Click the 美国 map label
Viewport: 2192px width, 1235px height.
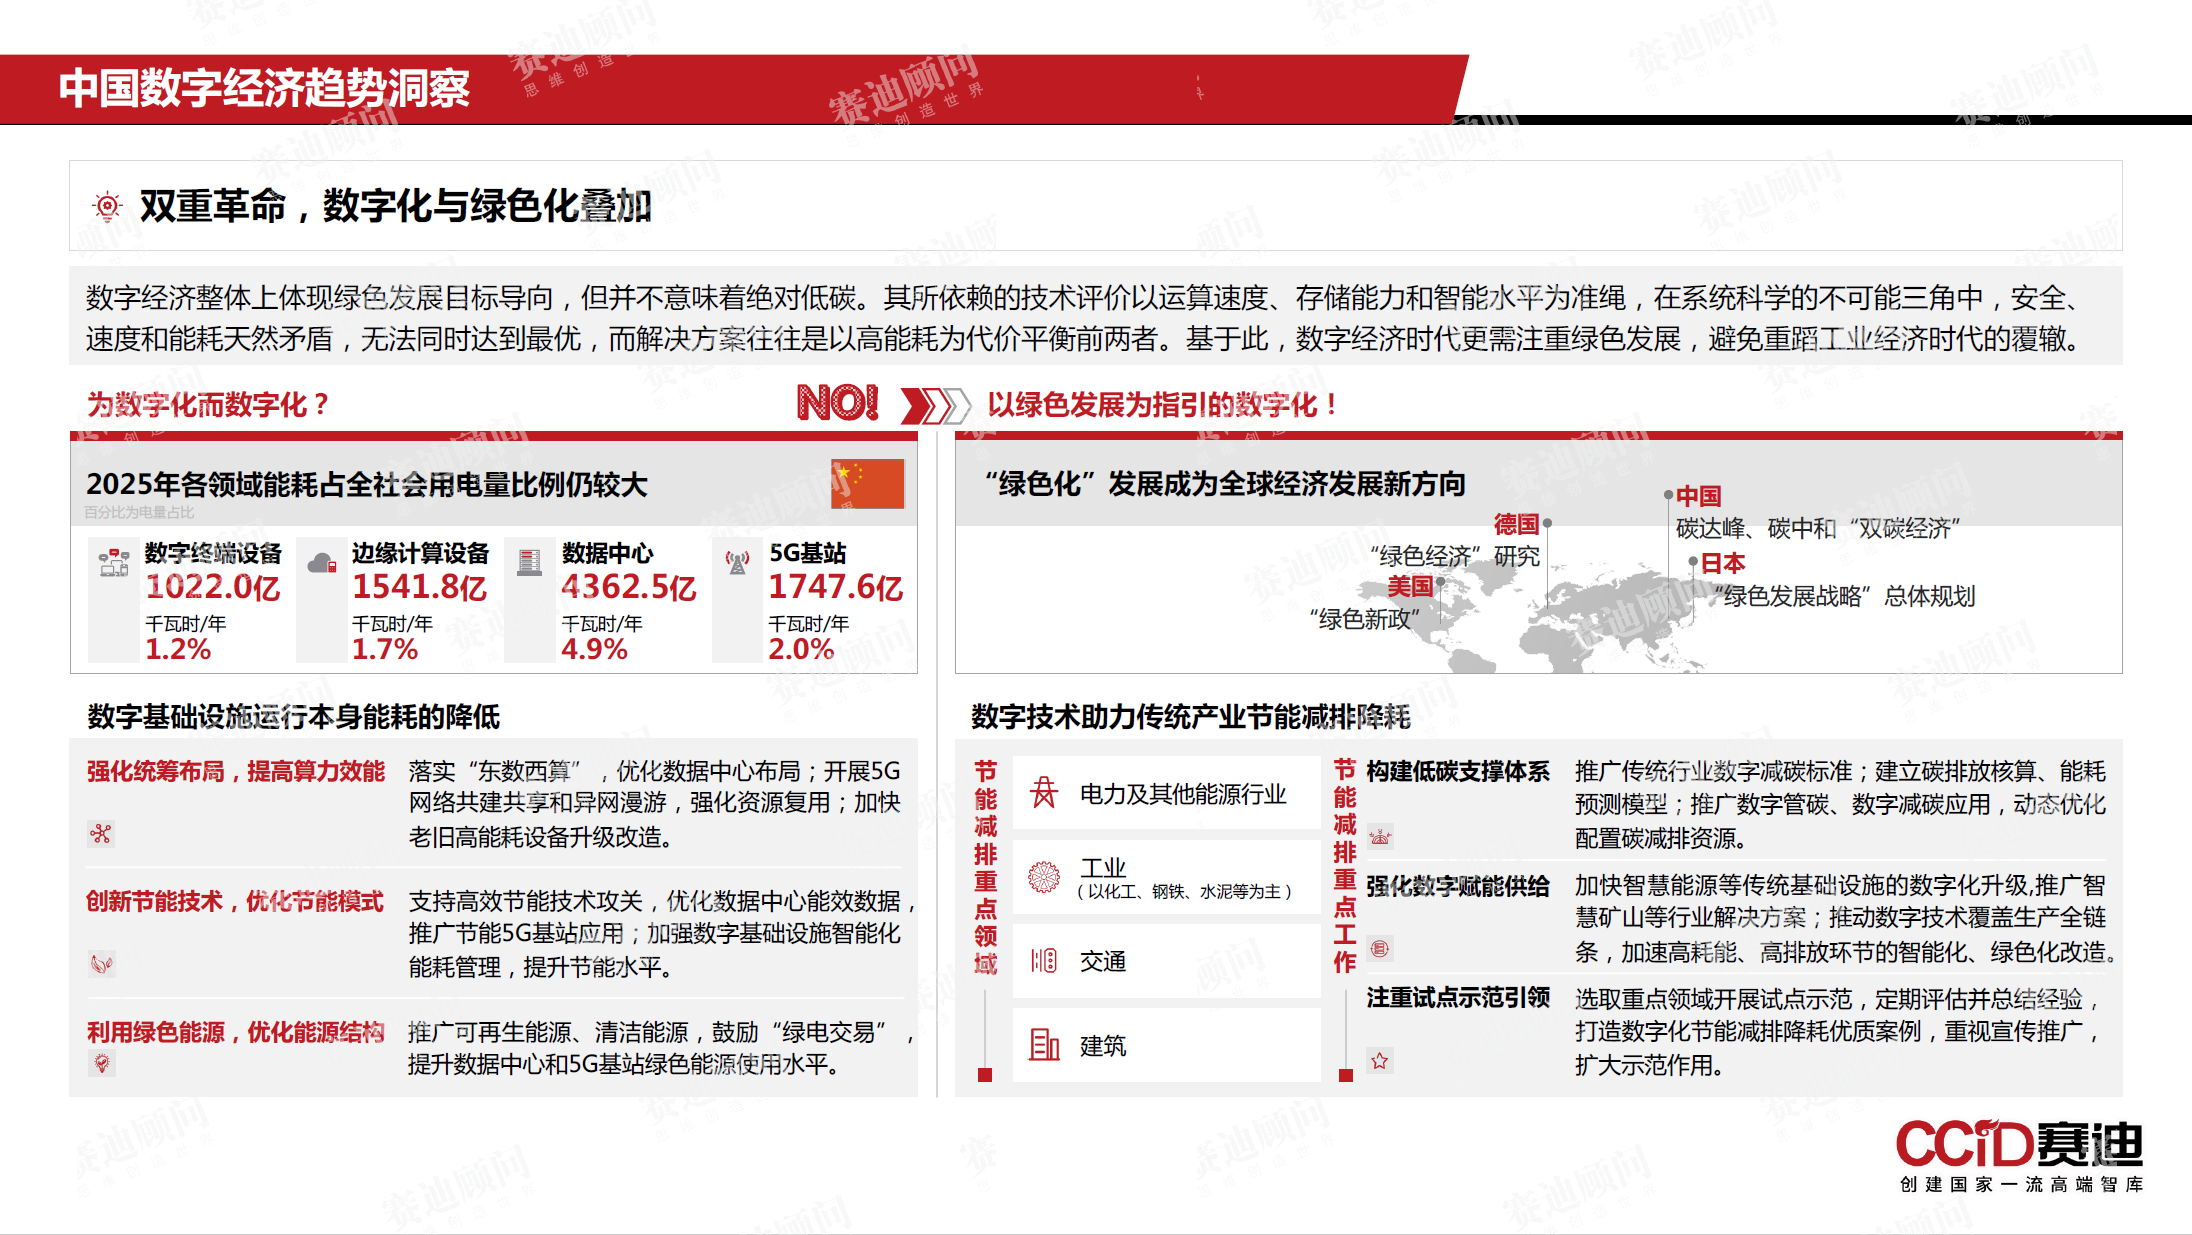(x=1410, y=586)
